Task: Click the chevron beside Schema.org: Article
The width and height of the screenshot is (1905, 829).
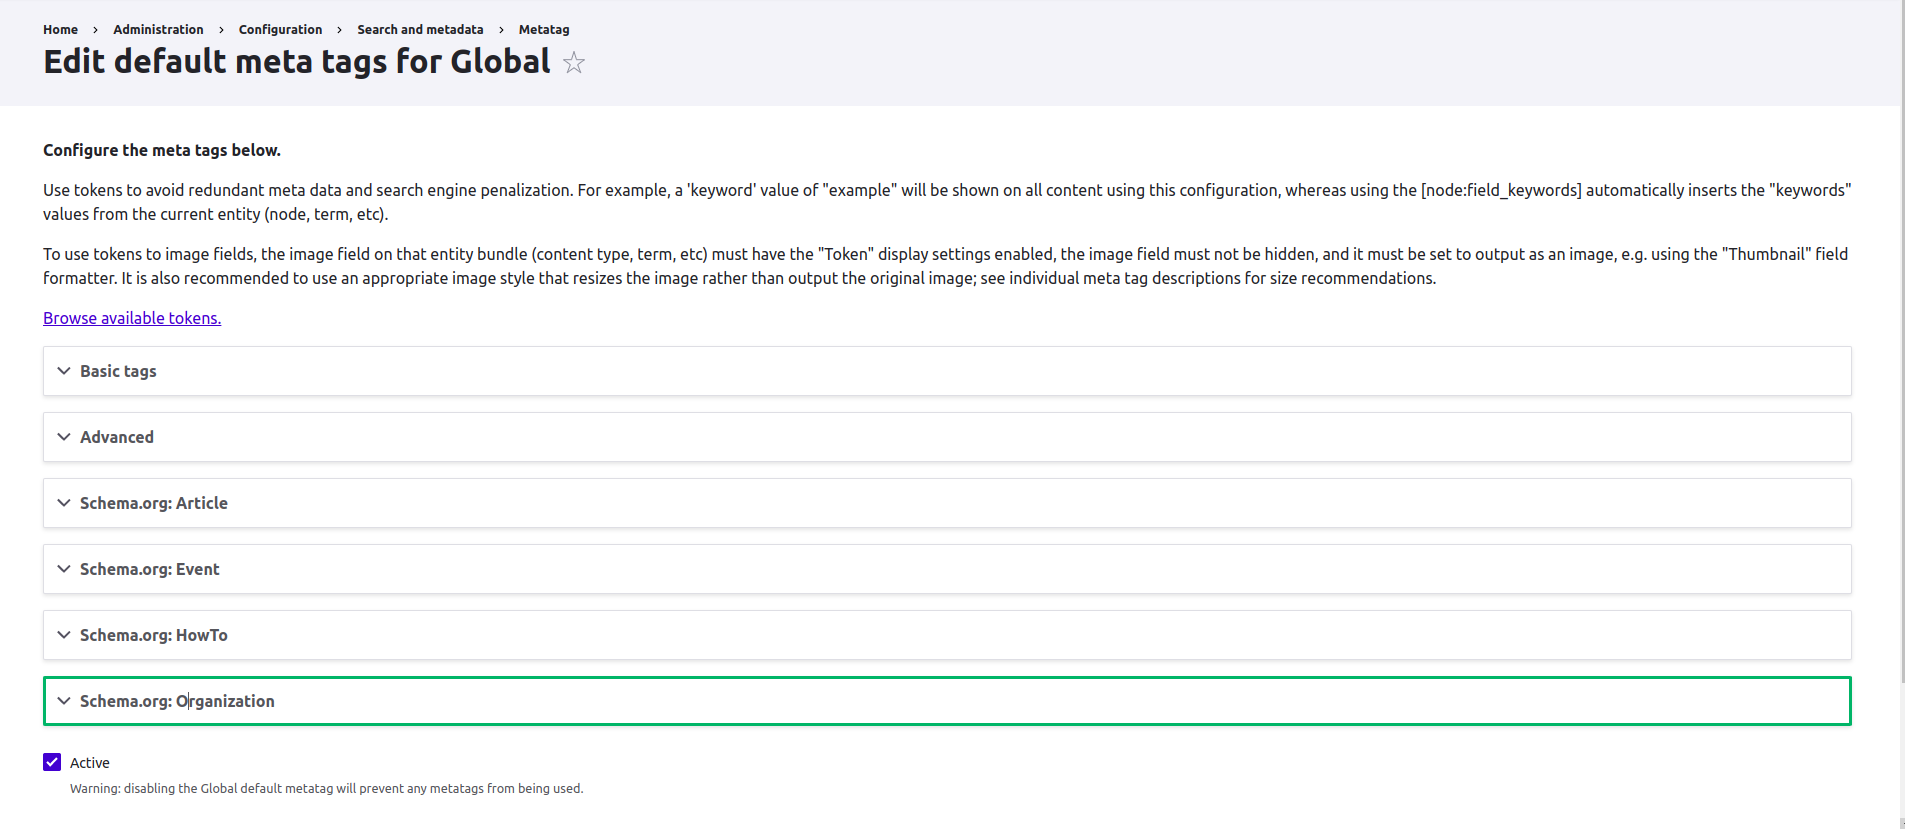Action: 64,503
